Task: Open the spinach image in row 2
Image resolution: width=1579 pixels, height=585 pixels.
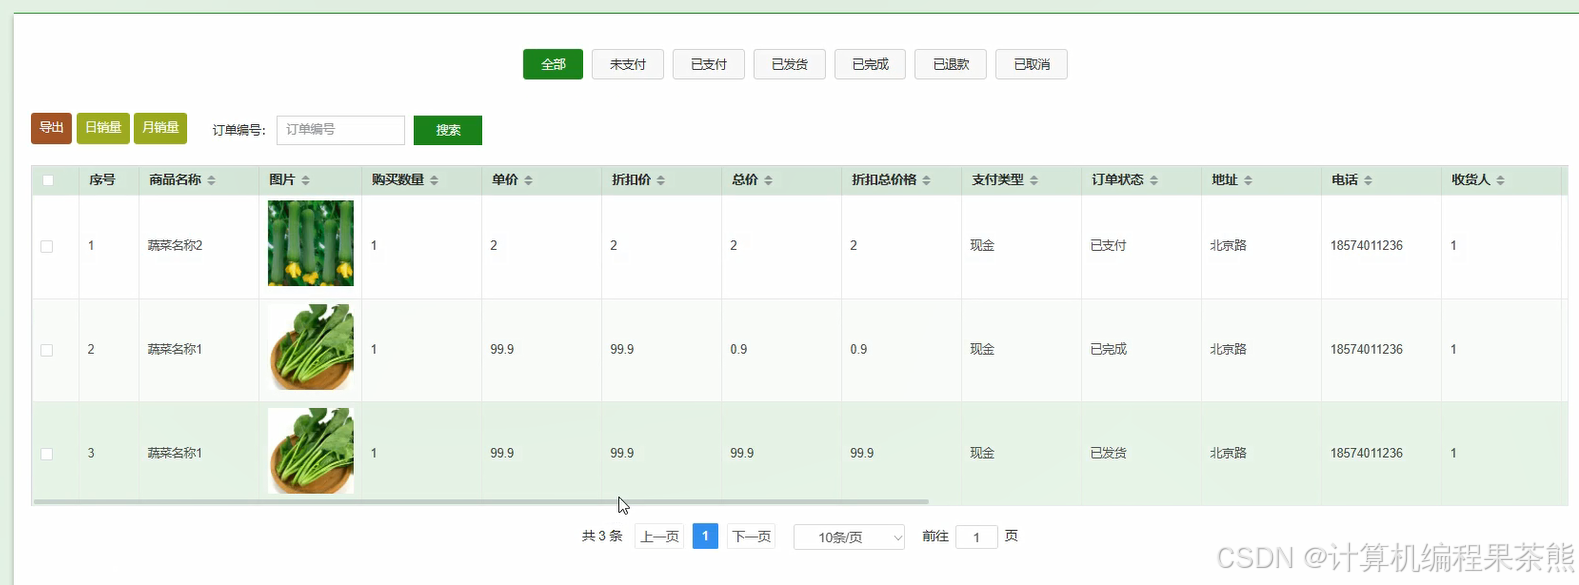Action: (311, 347)
